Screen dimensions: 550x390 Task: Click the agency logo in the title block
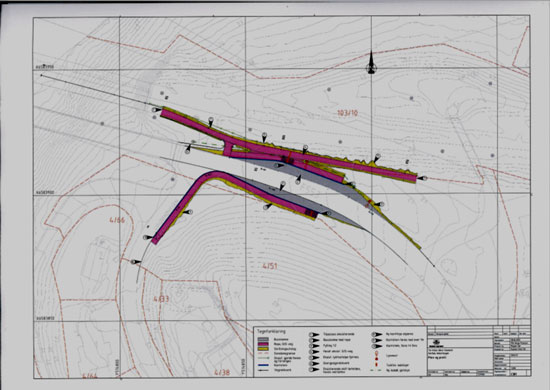pyautogui.click(x=436, y=343)
